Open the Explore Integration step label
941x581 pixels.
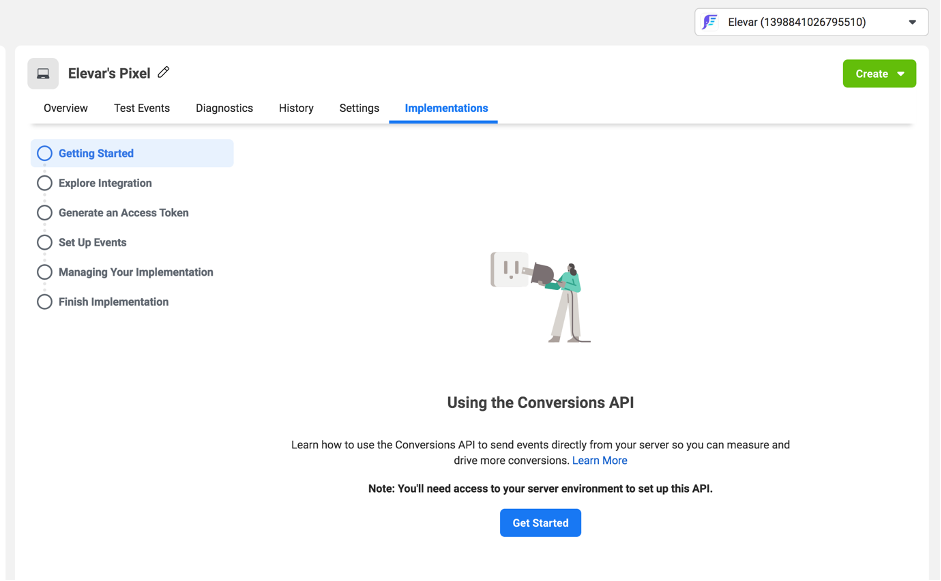[105, 183]
